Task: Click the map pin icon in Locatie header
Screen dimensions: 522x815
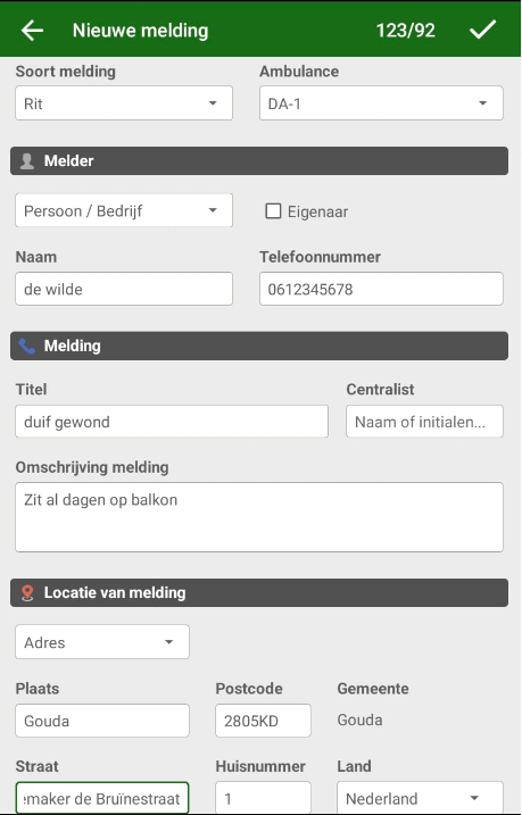Action: point(27,593)
